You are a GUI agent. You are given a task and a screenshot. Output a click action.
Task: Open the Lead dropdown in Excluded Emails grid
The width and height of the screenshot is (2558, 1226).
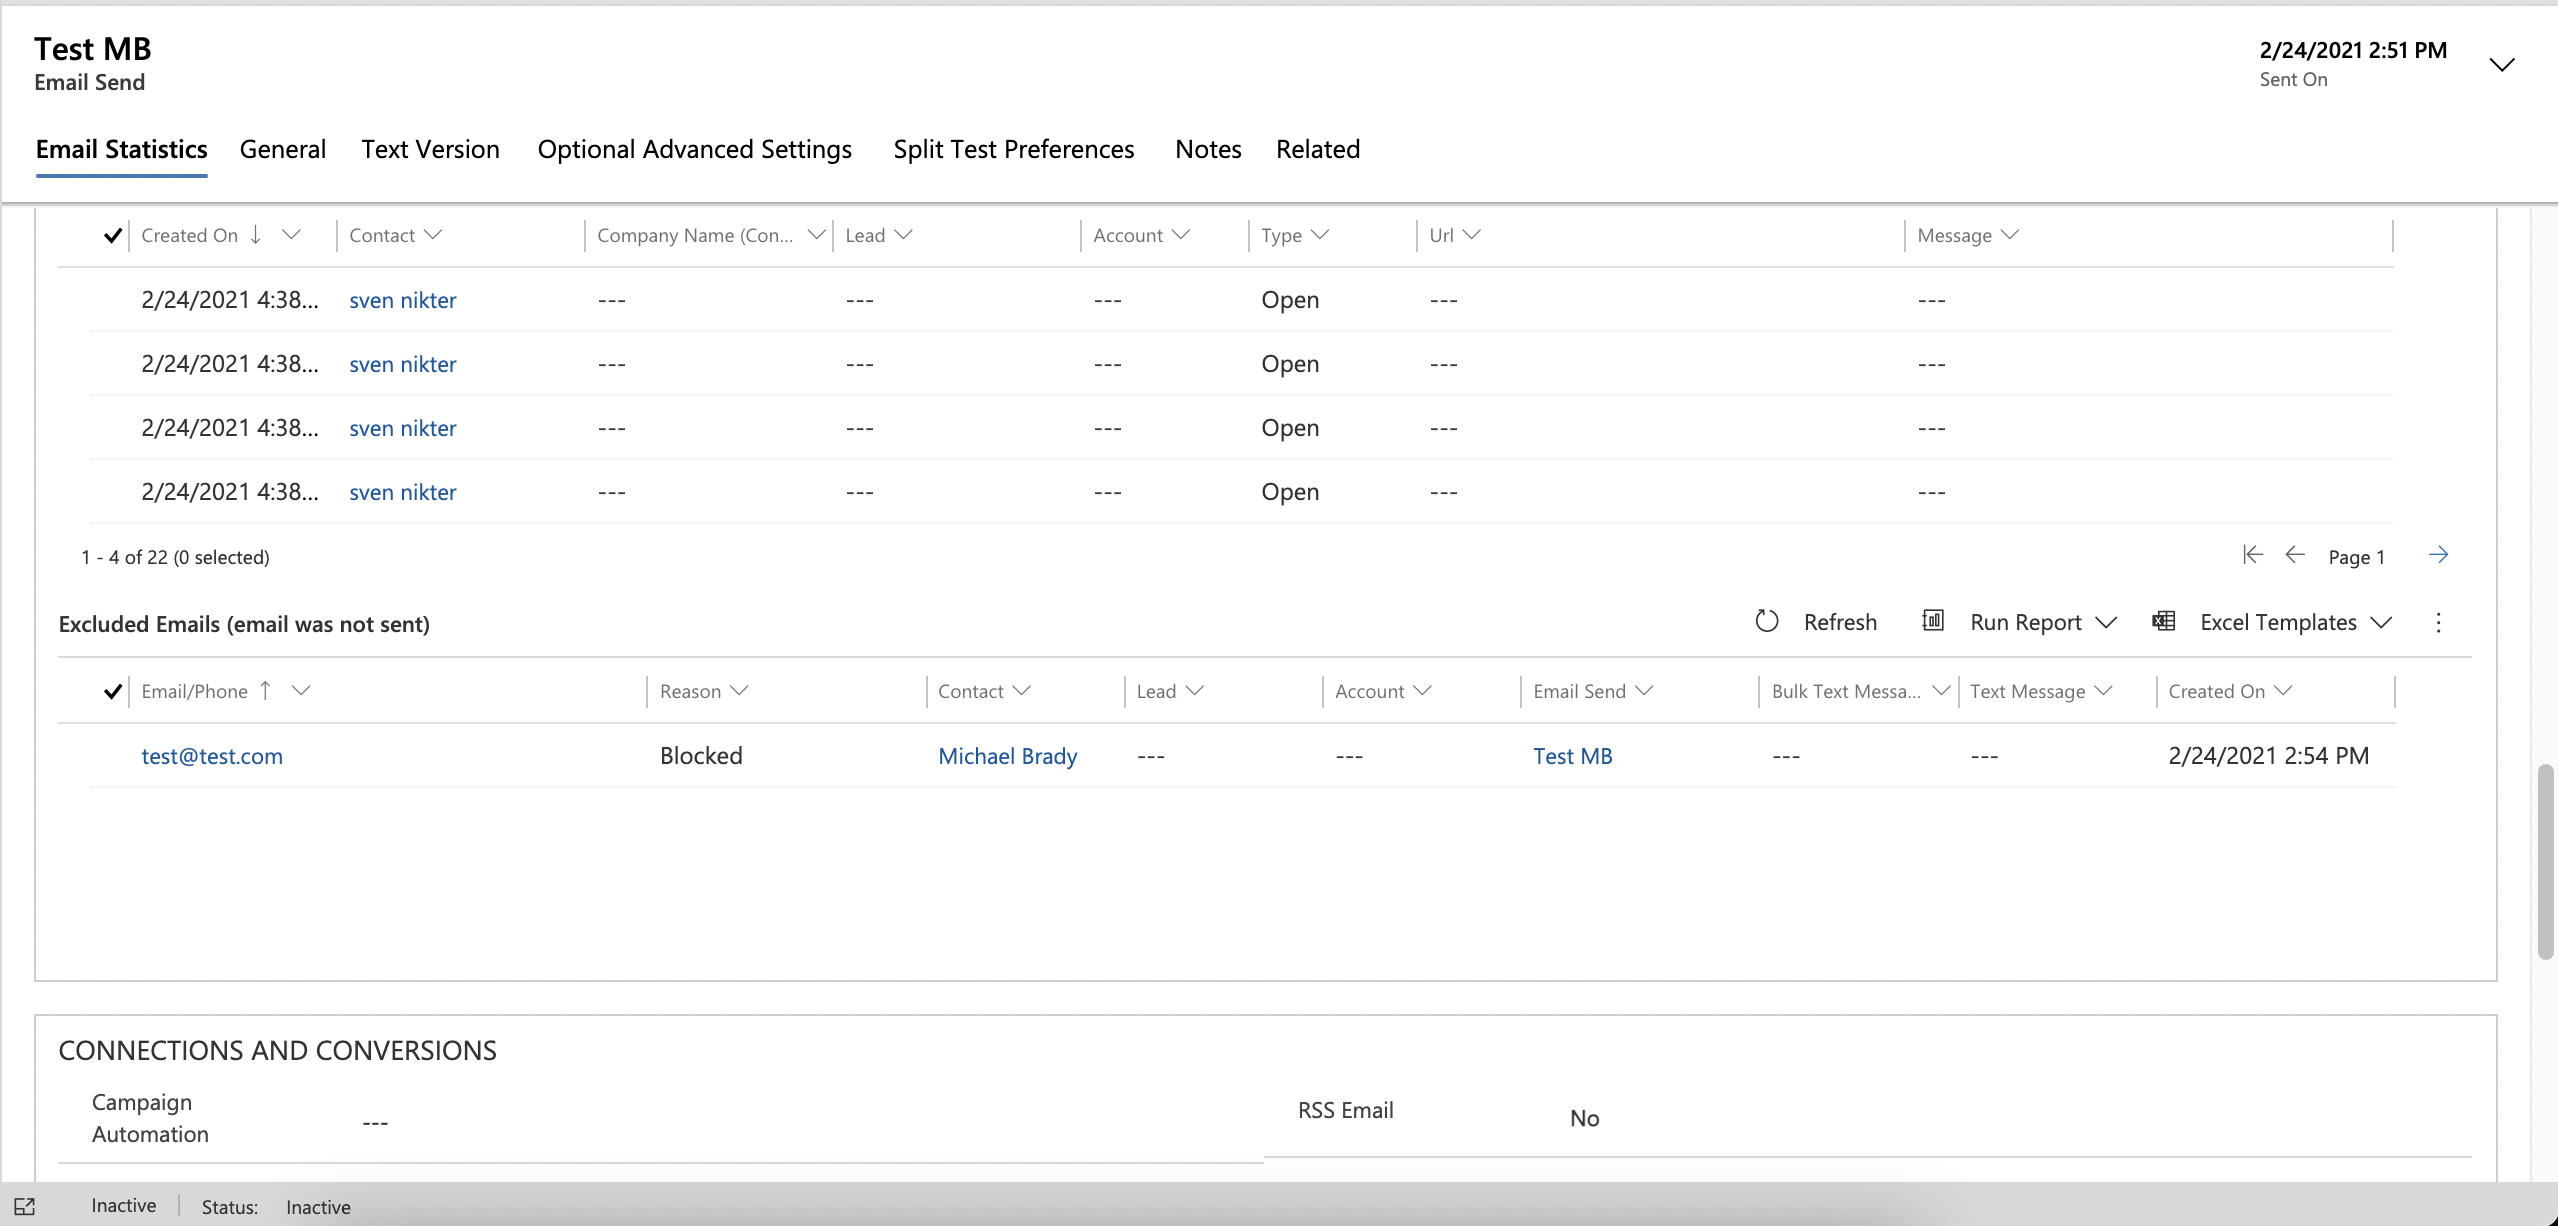[1194, 691]
